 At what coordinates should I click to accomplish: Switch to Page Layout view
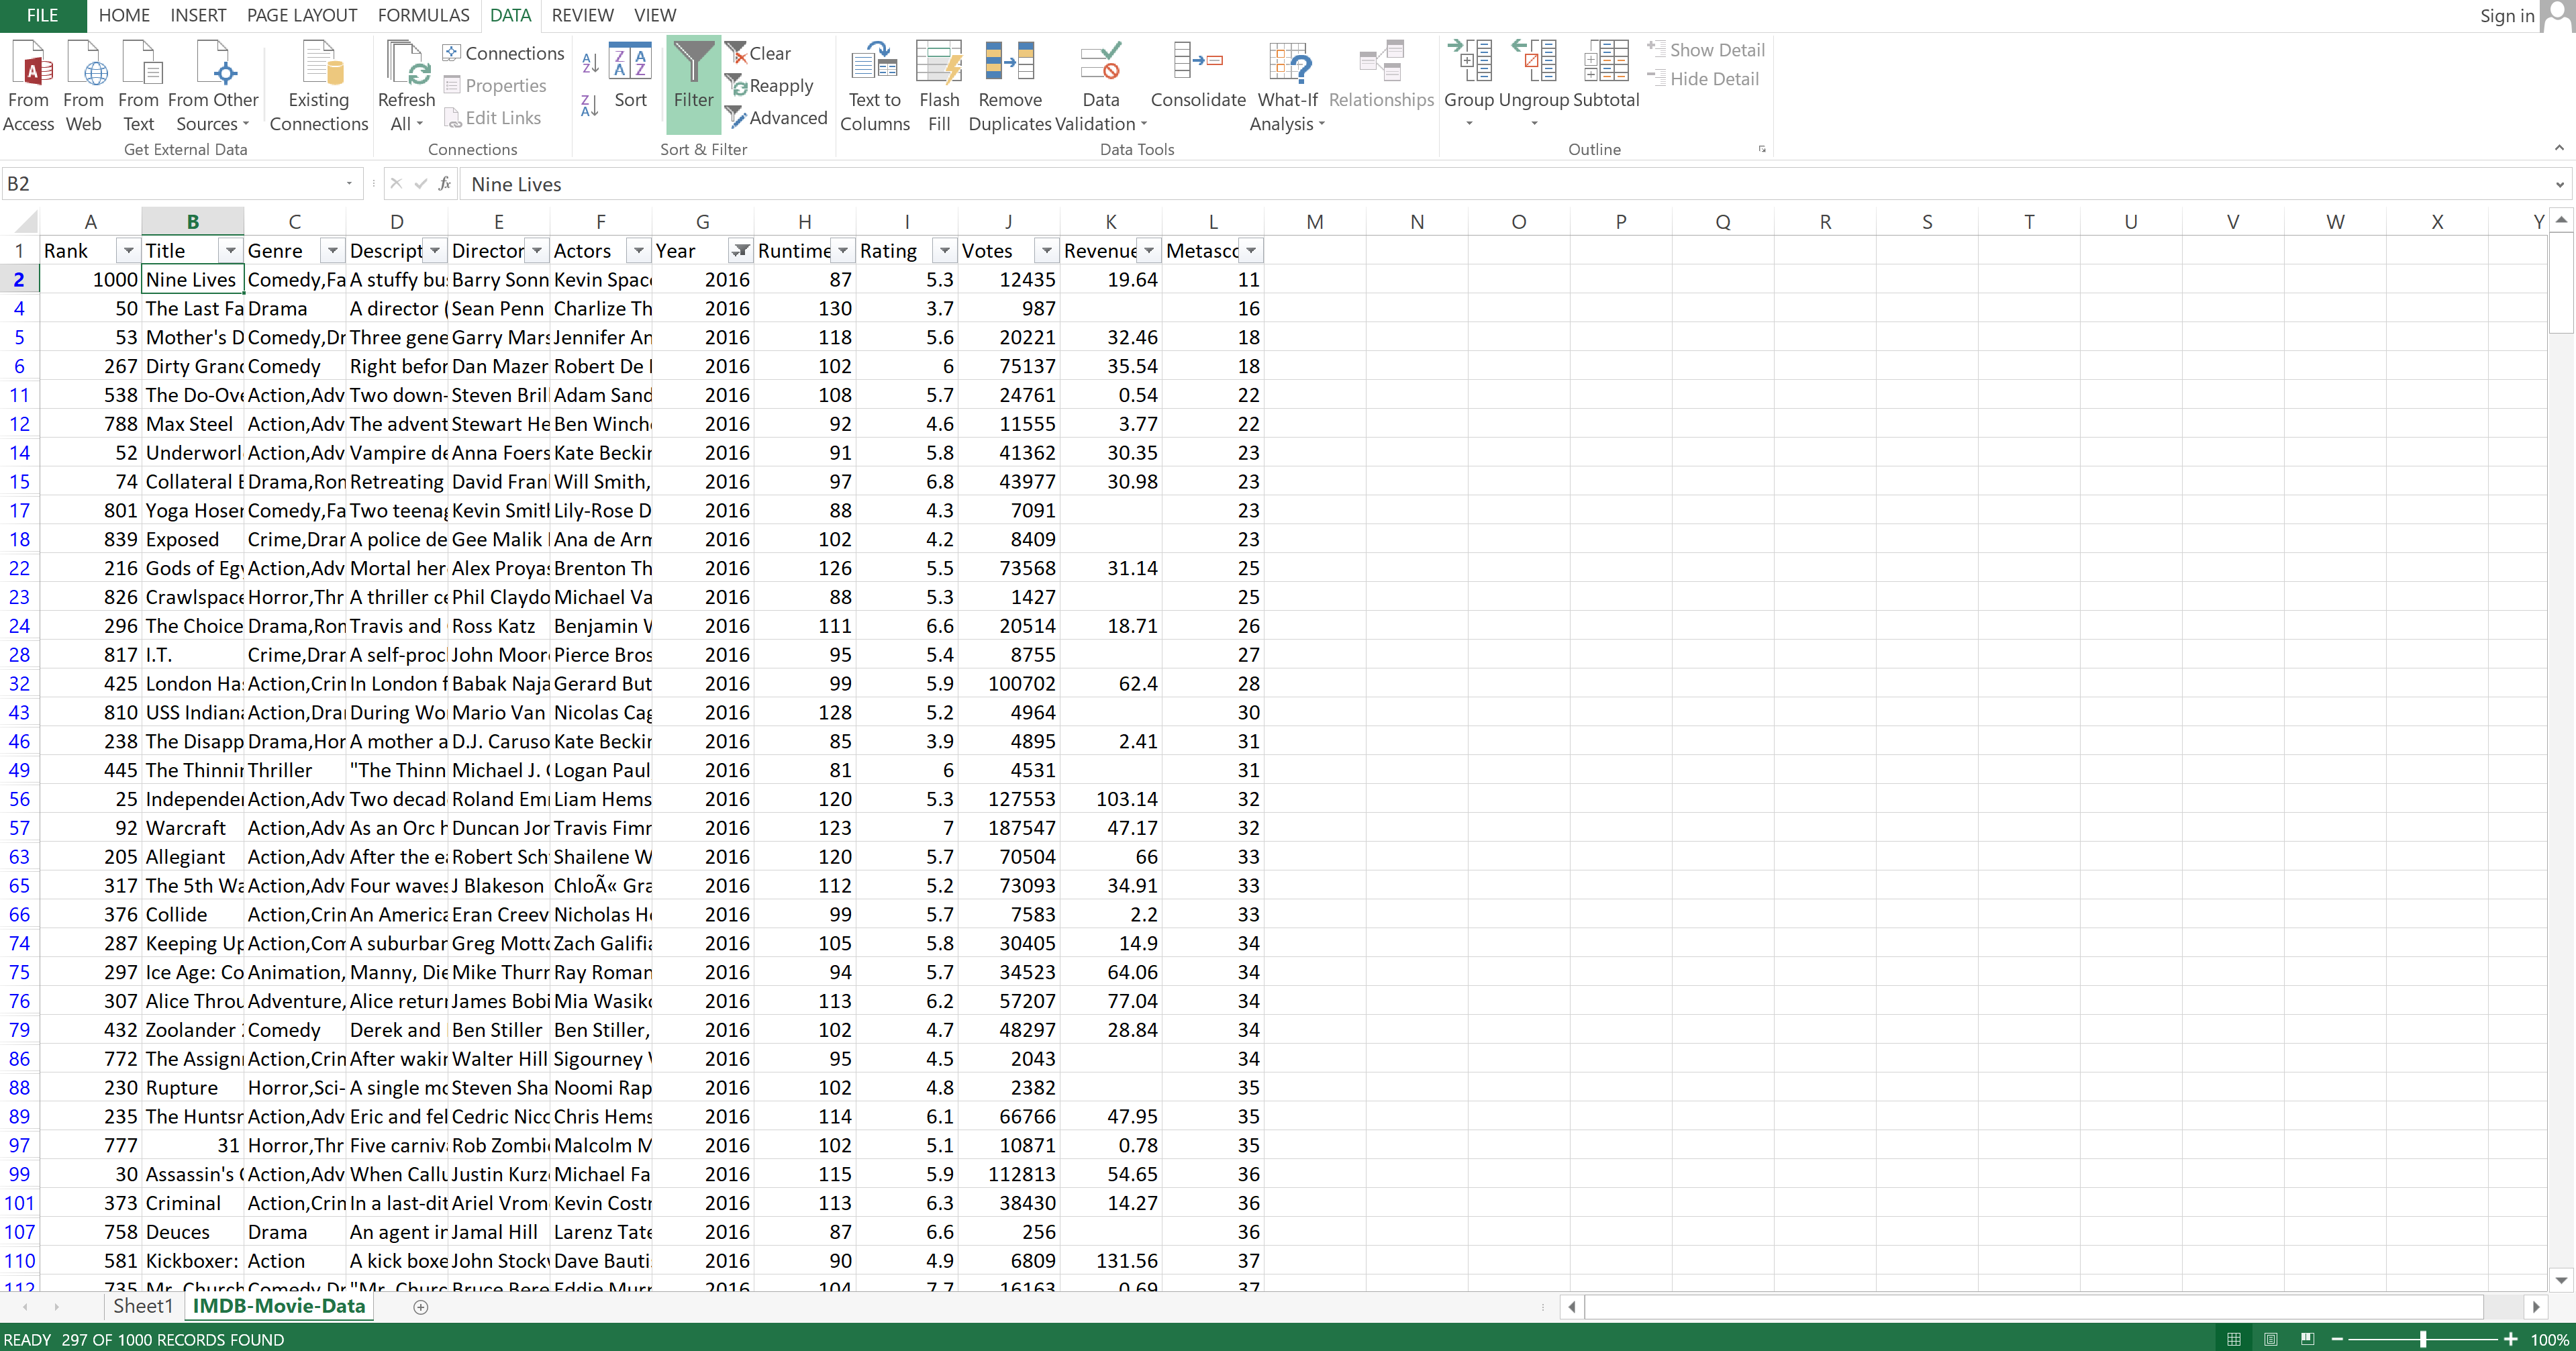pos(2271,1339)
